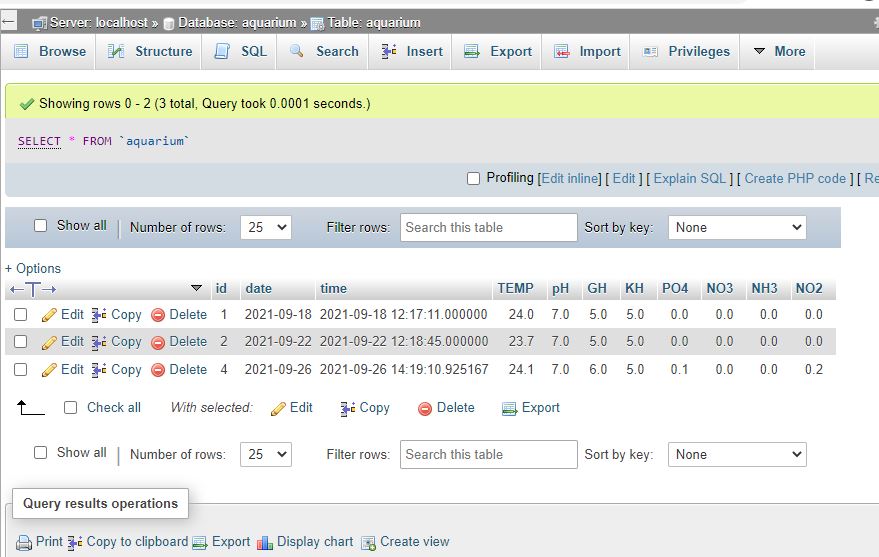Click the Export icon in With selected row
The width and height of the screenshot is (879, 557).
point(509,408)
